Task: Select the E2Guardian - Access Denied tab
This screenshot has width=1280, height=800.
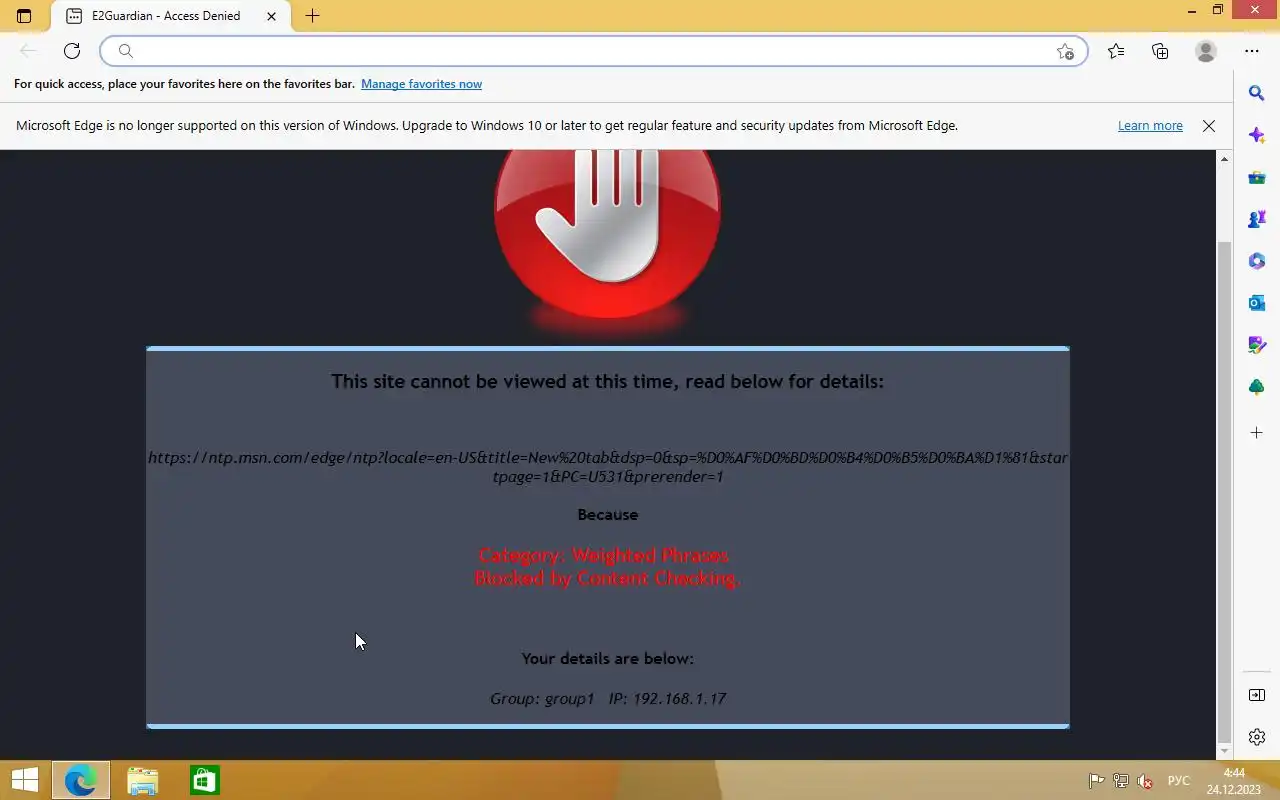Action: [x=170, y=16]
